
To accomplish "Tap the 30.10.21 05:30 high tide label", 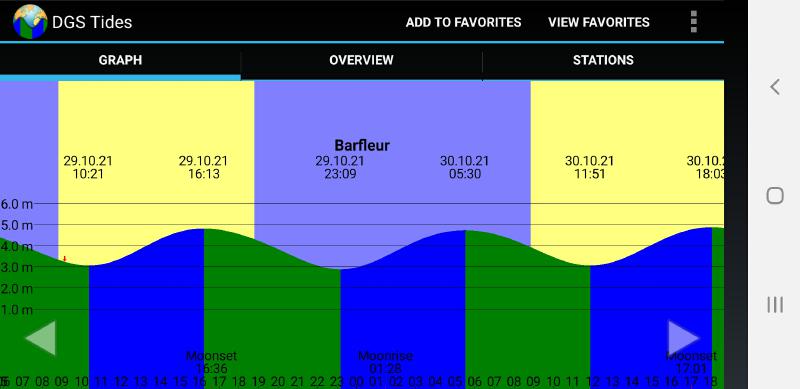I will pyautogui.click(x=465, y=167).
